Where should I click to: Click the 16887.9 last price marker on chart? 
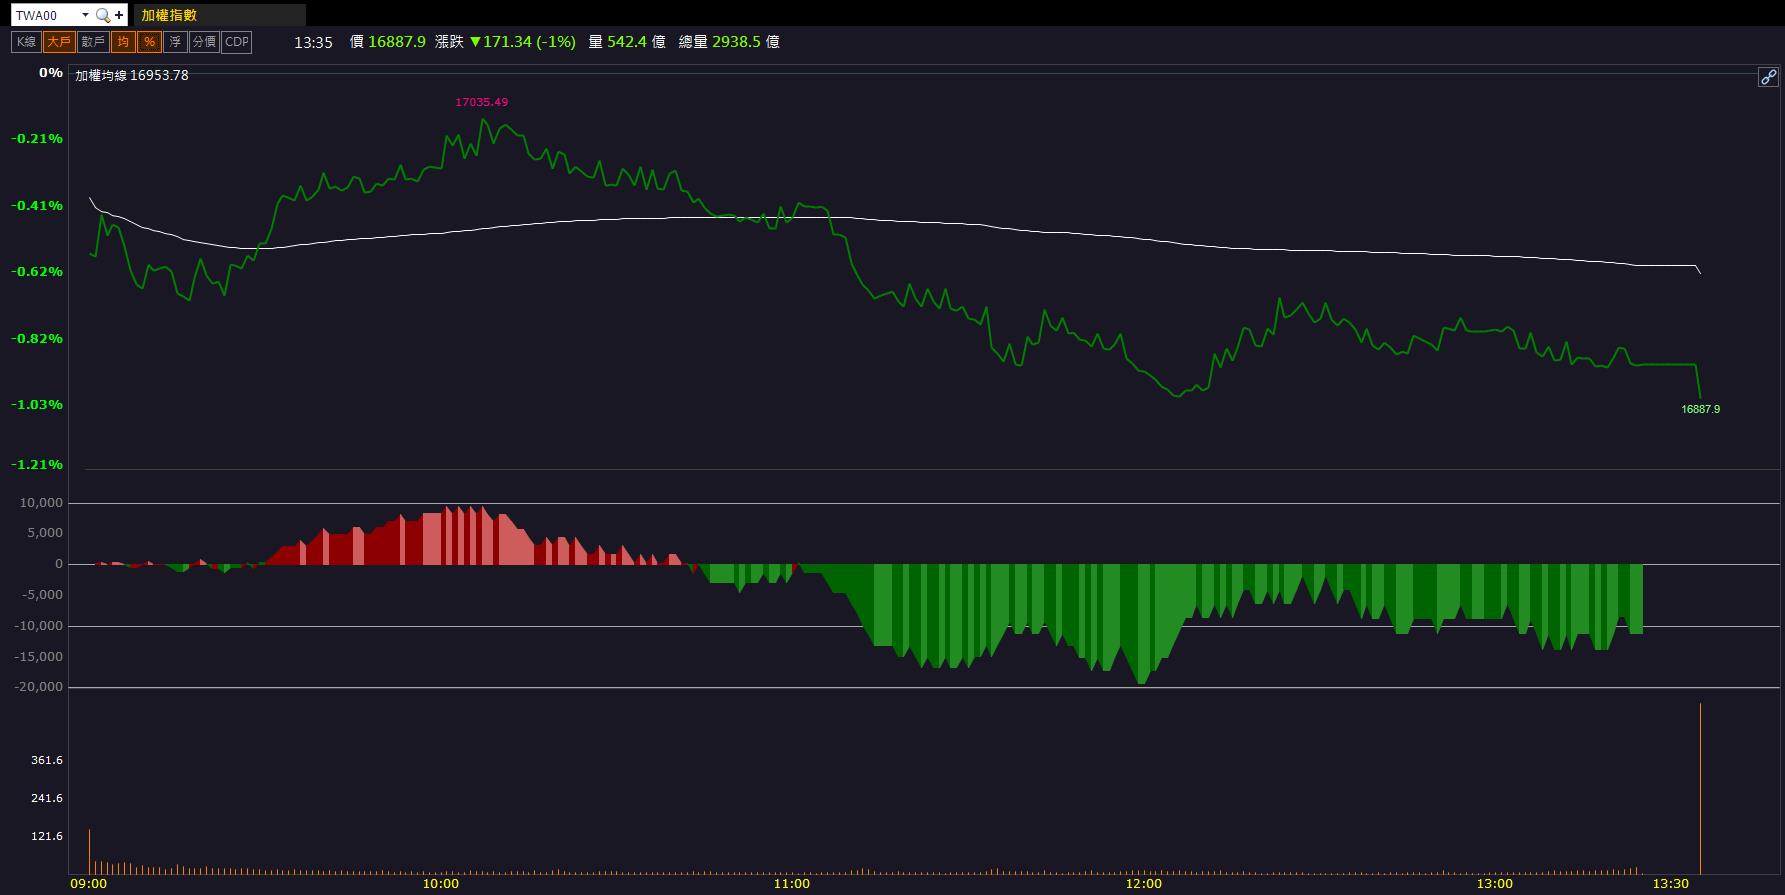pos(1701,409)
